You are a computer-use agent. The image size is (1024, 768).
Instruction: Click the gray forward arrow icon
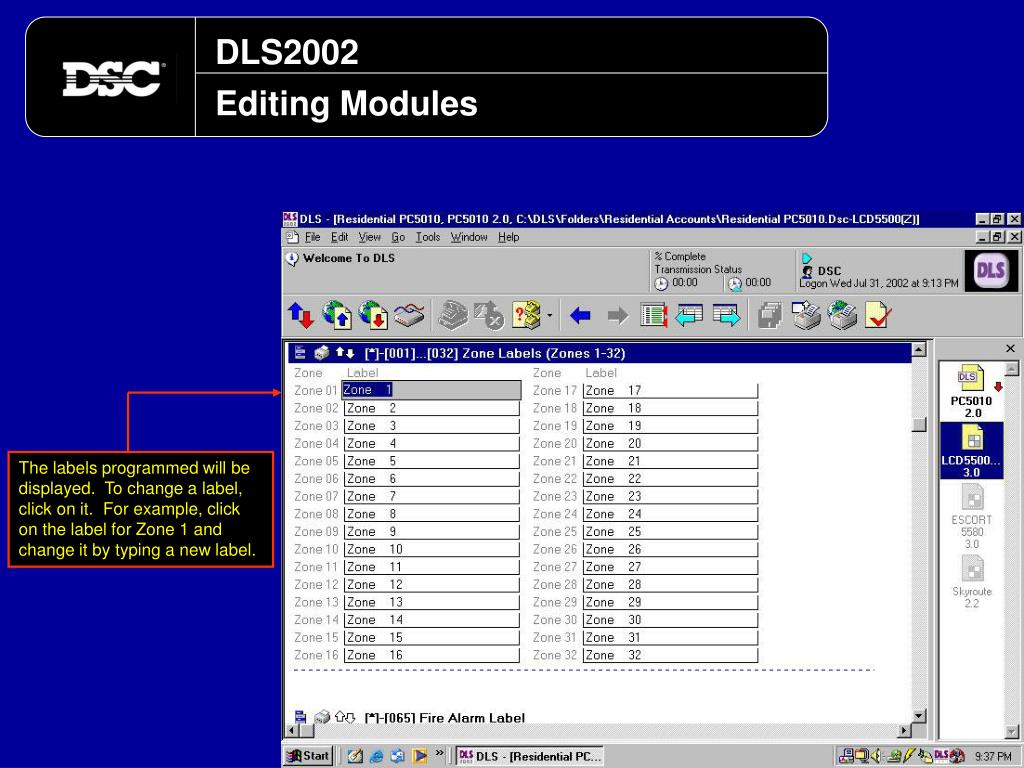click(x=617, y=316)
